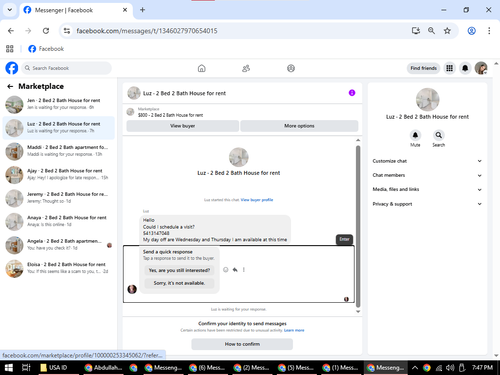Open more options dots beside quick response
500x375 pixels.
[x=244, y=270]
